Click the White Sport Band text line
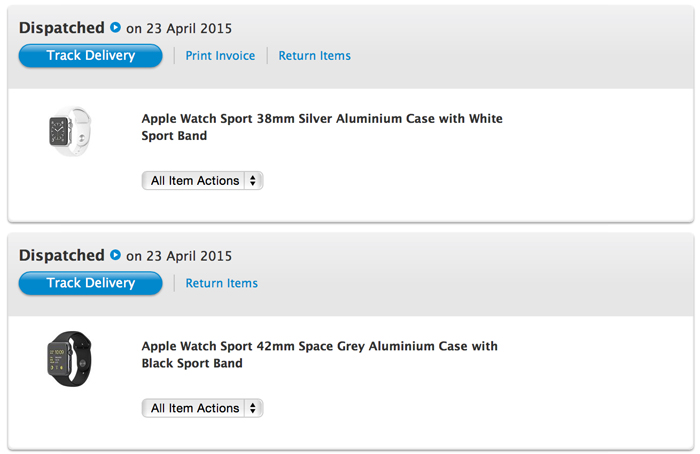The image size is (700, 454). [174, 136]
